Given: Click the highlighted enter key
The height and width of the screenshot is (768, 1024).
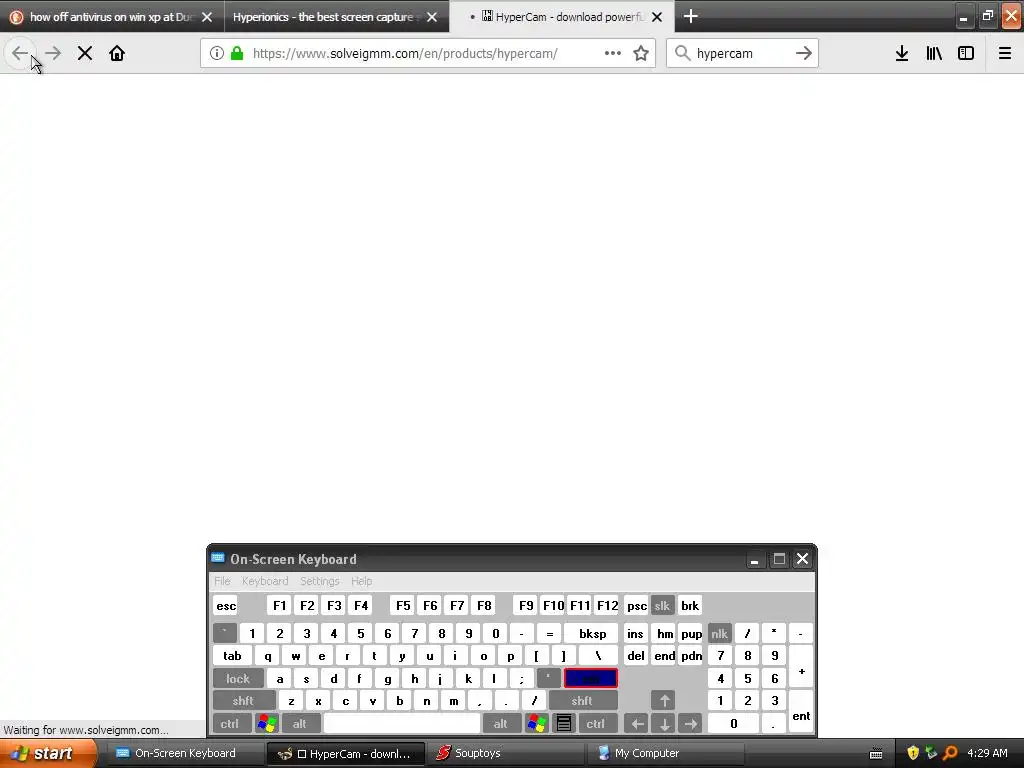Looking at the screenshot, I should pyautogui.click(x=591, y=679).
